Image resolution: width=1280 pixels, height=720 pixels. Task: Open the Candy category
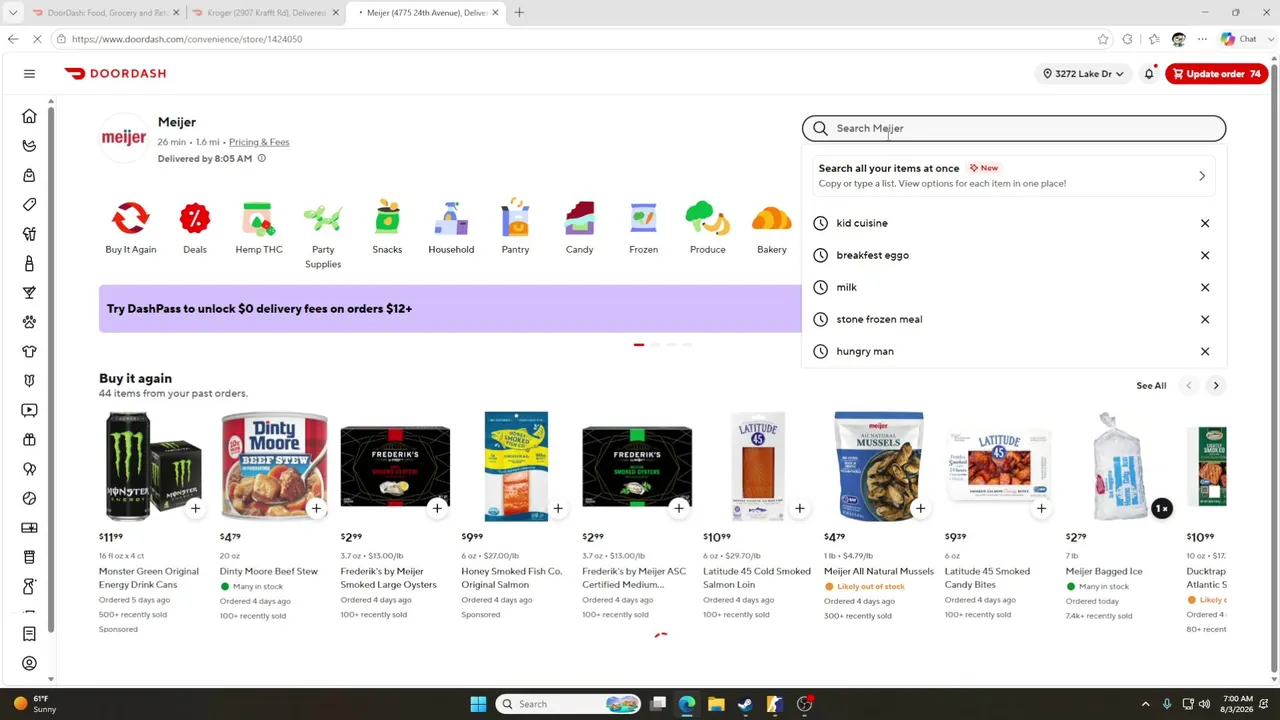click(x=579, y=228)
